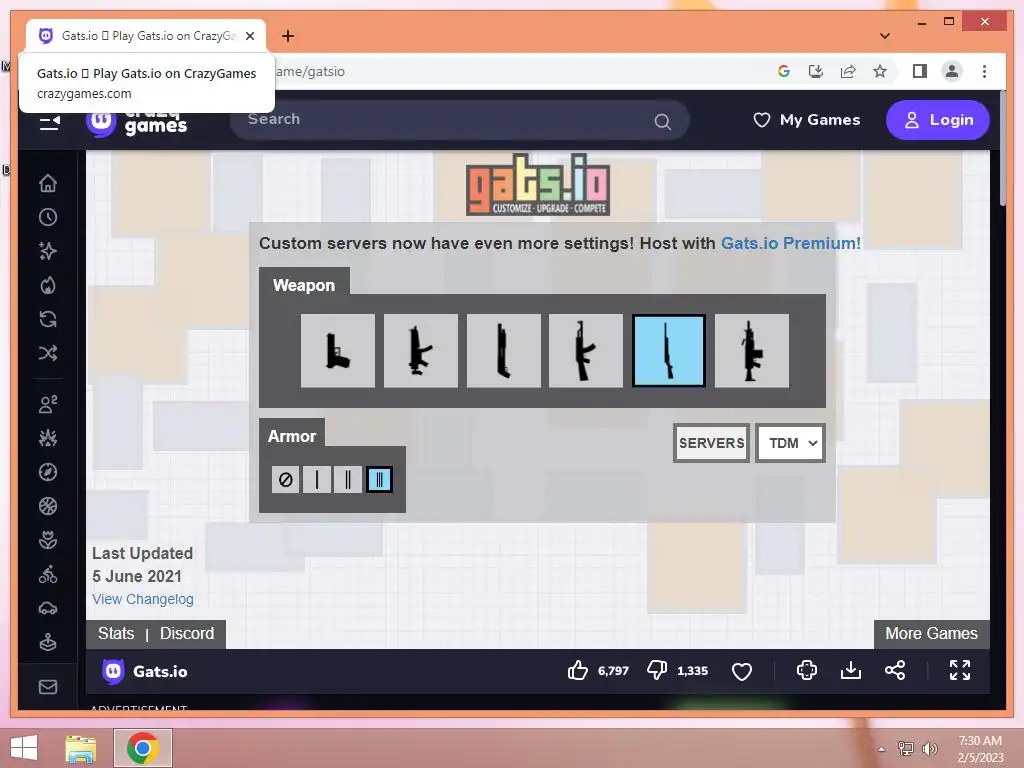Open Recently played clock icon
This screenshot has width=1024, height=768.
48,217
